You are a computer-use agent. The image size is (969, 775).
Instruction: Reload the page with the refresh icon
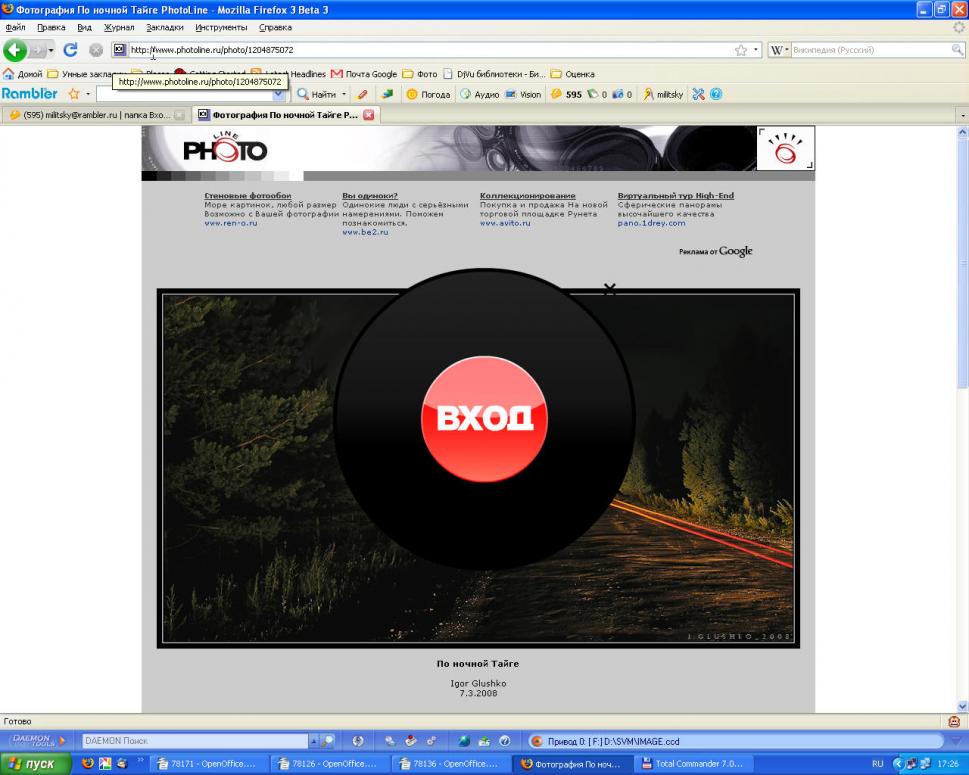[x=70, y=50]
